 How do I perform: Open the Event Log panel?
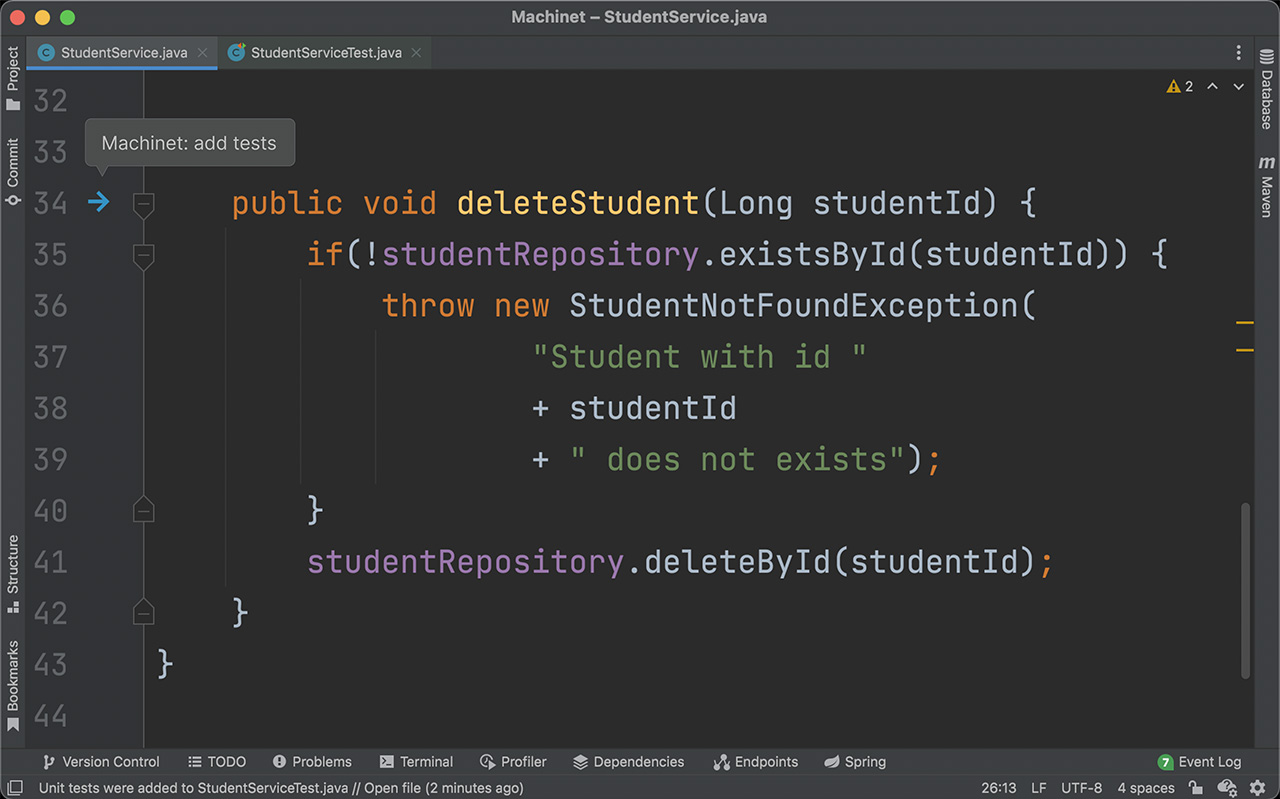(x=1199, y=762)
